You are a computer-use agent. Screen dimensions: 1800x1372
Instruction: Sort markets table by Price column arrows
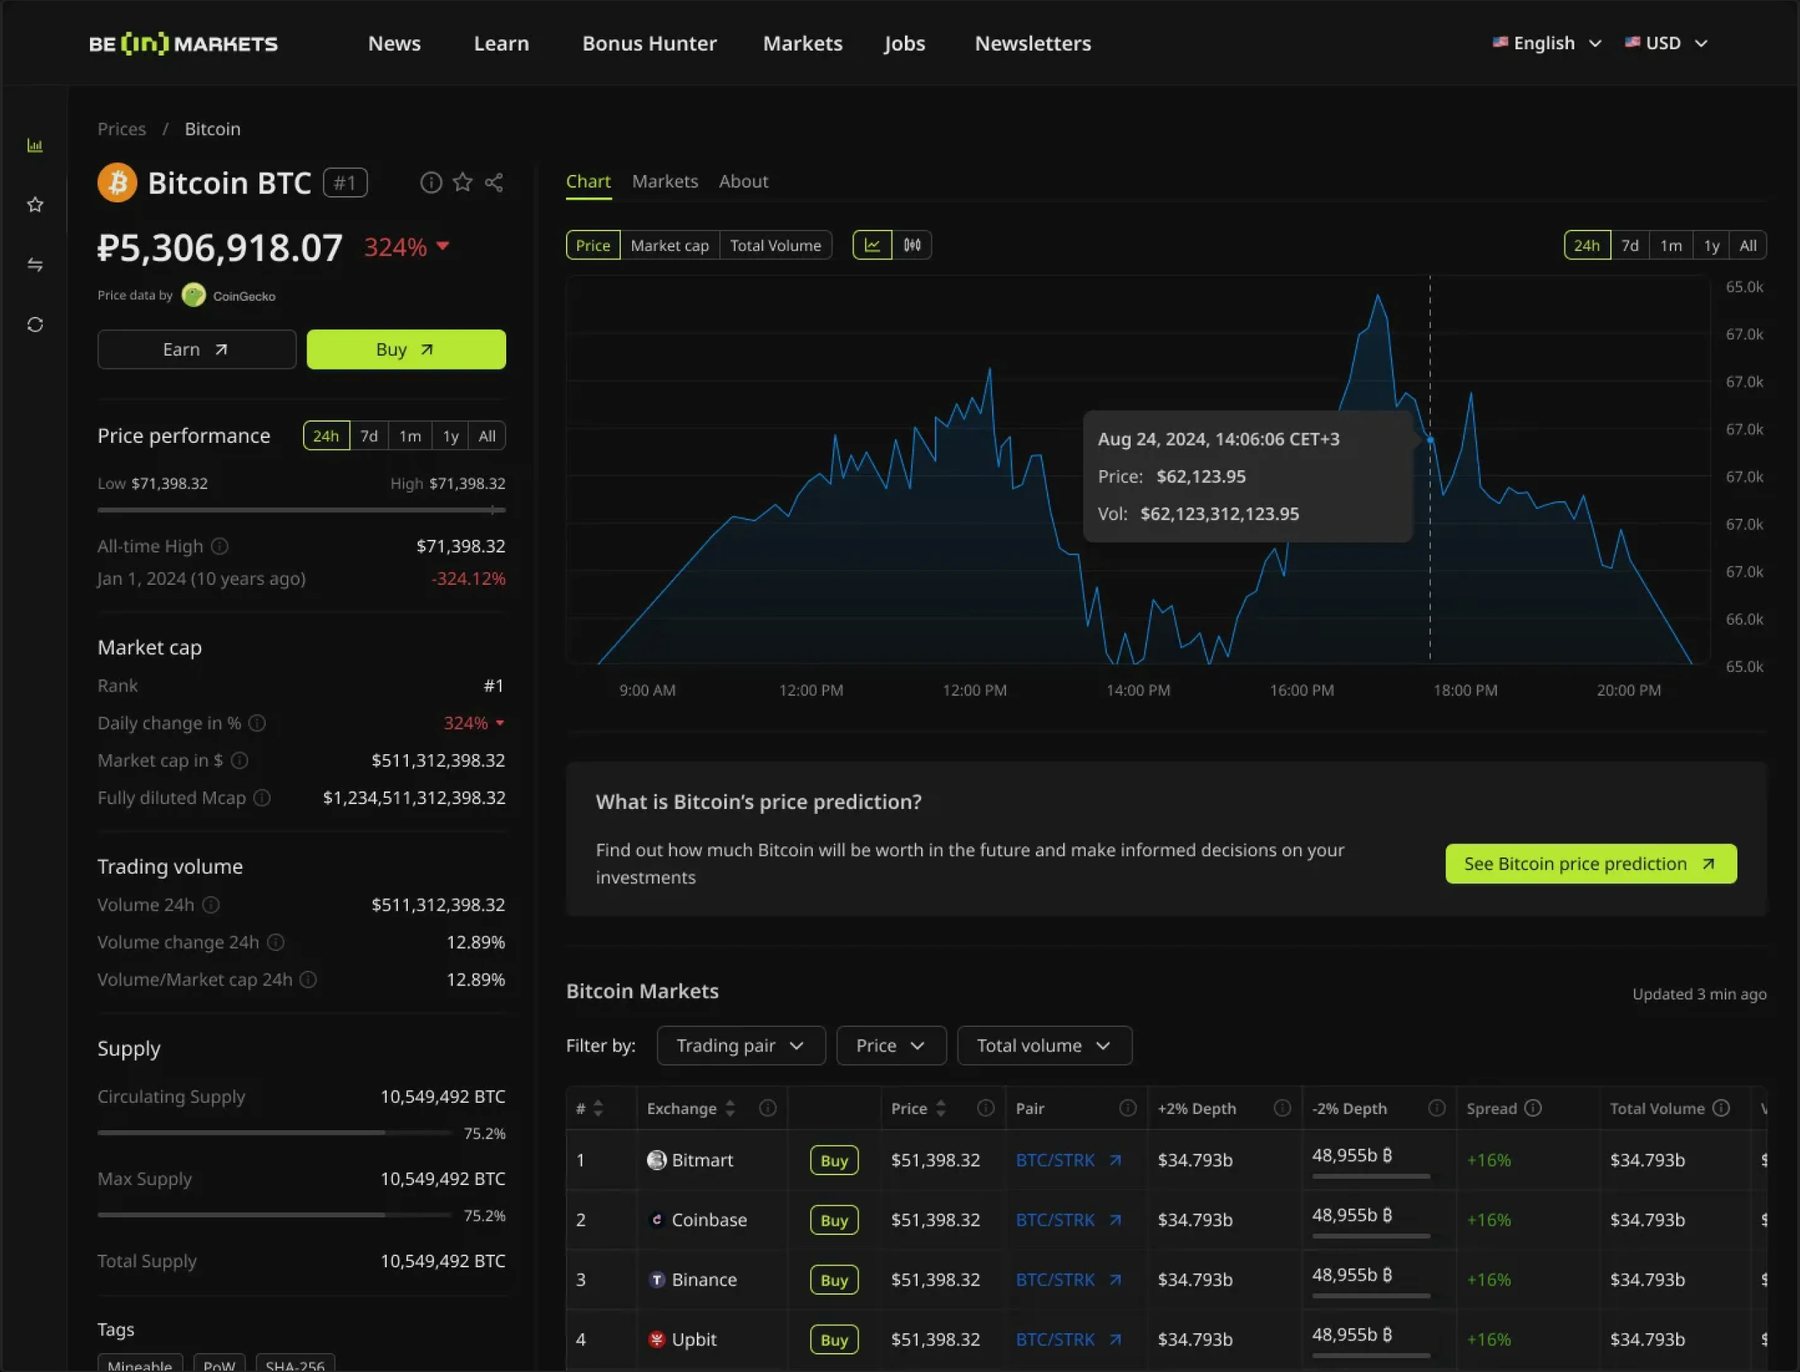point(940,1108)
